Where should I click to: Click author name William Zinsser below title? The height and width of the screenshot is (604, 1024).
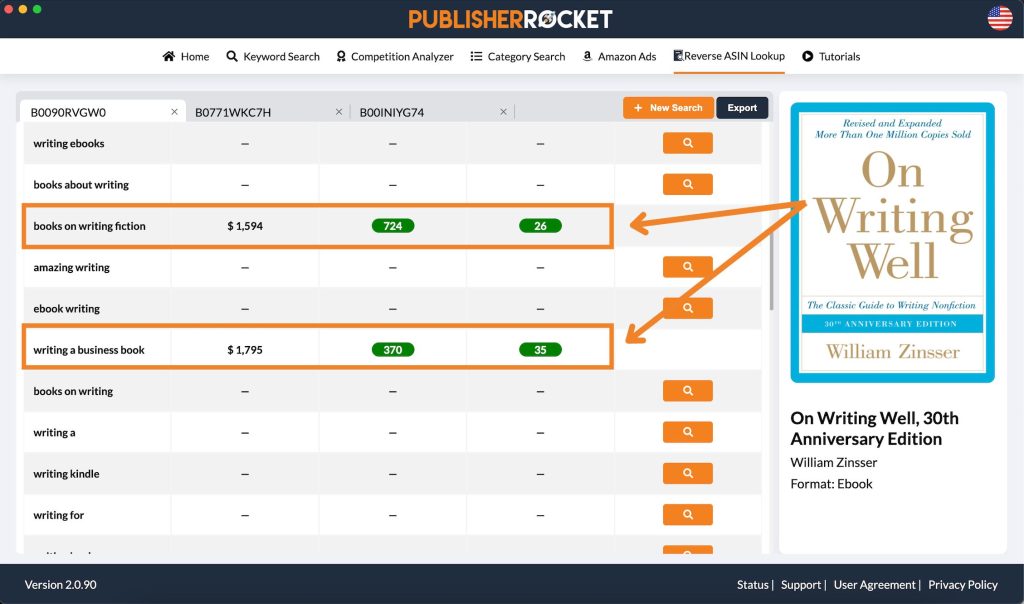click(x=833, y=462)
